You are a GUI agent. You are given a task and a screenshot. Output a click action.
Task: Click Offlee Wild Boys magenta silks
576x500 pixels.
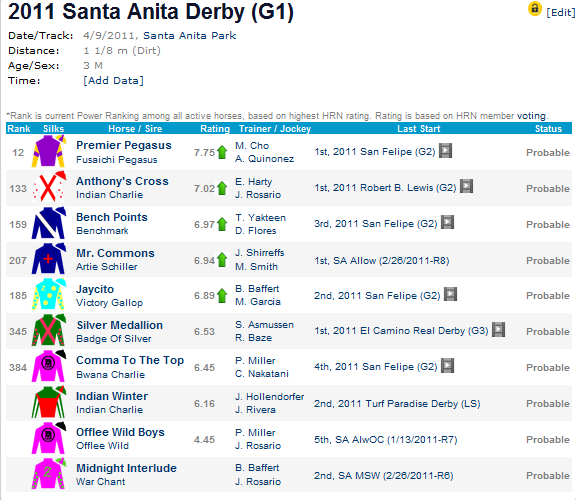48,438
